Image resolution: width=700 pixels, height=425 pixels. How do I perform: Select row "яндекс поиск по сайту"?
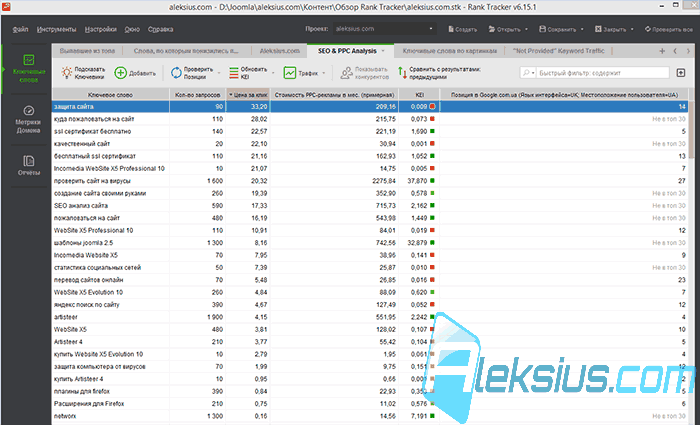tap(370, 305)
